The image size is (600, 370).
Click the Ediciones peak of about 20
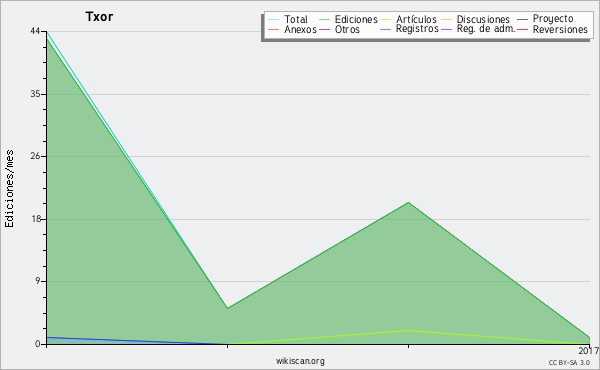pyautogui.click(x=409, y=202)
